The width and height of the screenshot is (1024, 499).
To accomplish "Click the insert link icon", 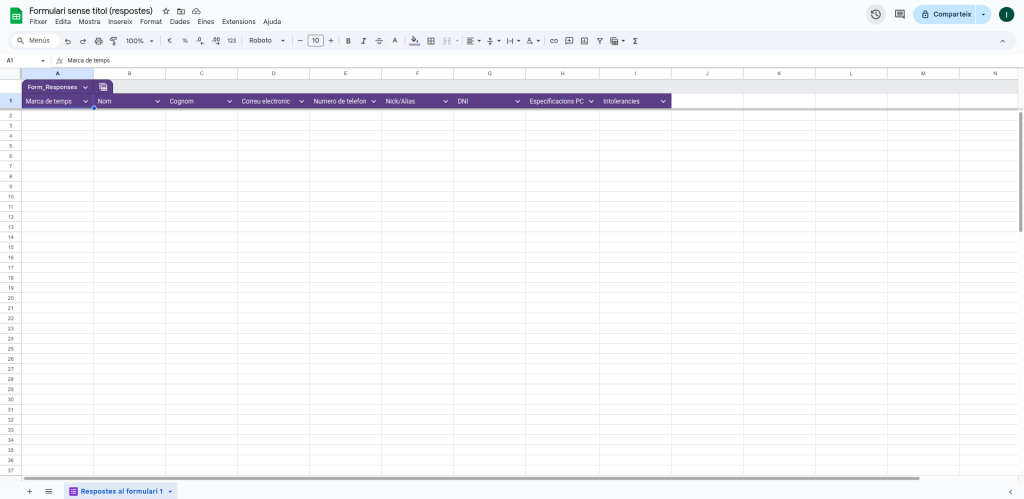I will 554,41.
